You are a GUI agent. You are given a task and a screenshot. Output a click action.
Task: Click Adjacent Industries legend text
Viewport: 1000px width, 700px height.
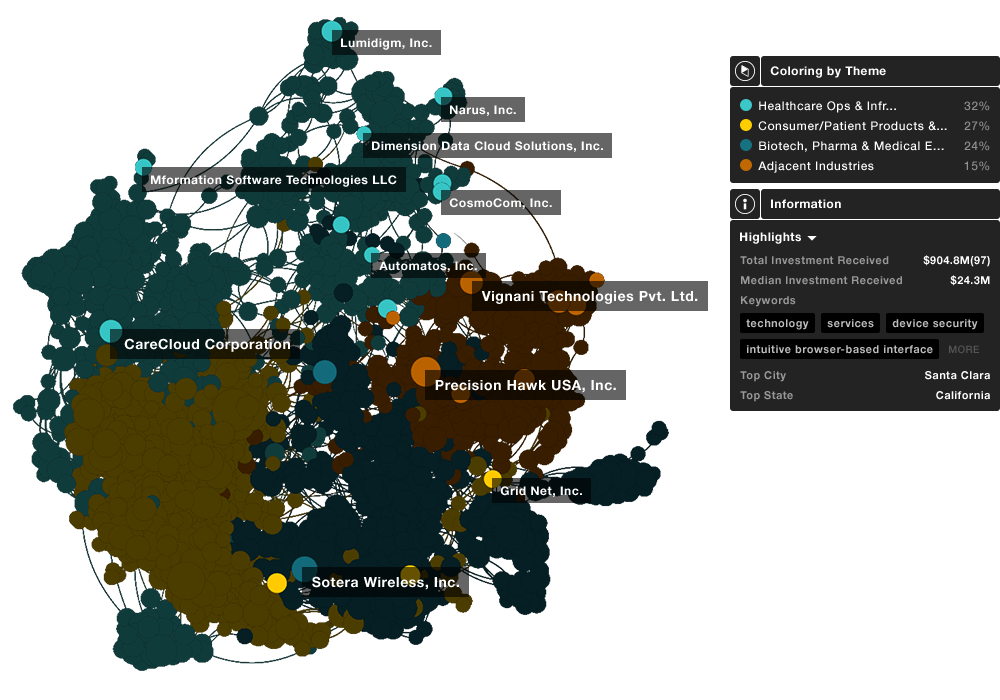point(816,166)
